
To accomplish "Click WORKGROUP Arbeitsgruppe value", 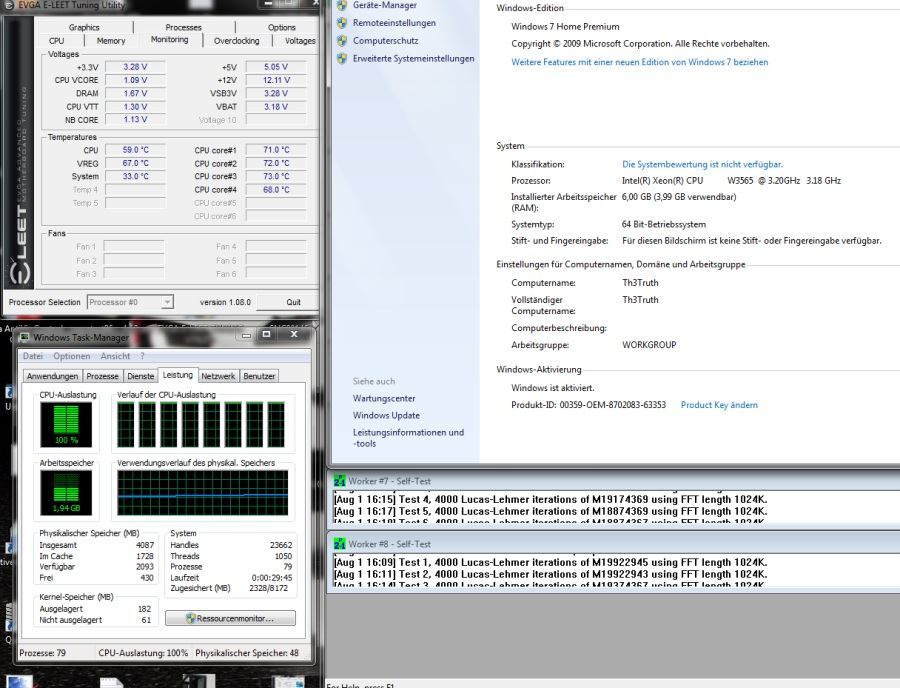I will tap(649, 345).
